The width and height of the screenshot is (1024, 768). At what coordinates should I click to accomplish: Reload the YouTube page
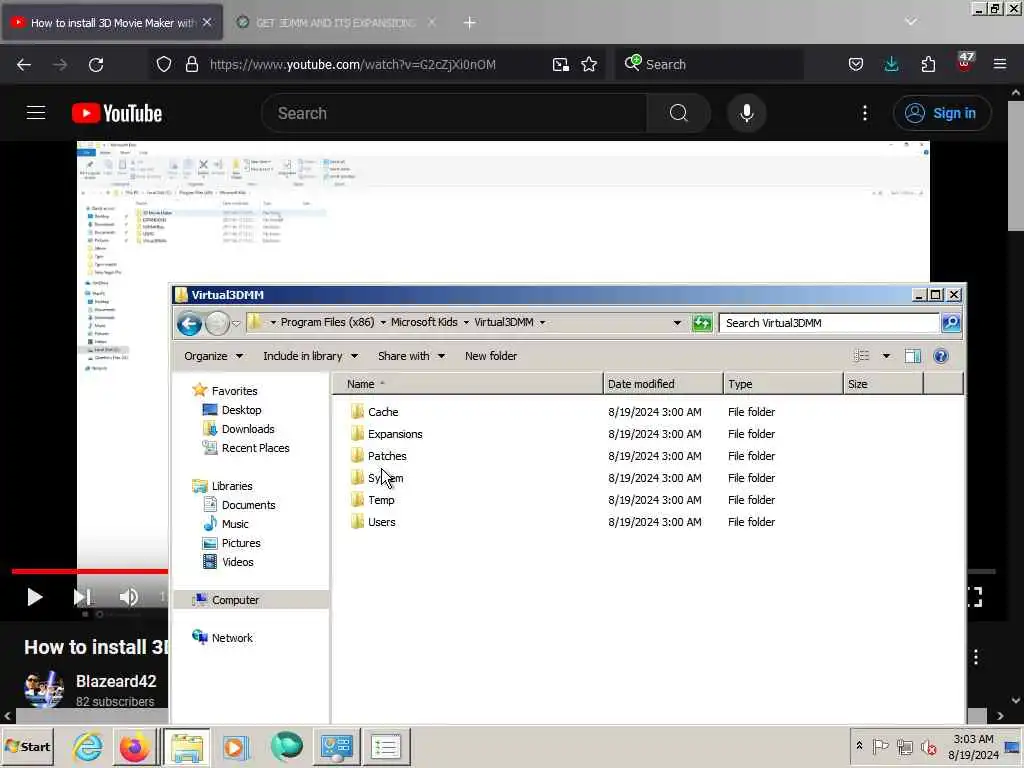tap(96, 65)
